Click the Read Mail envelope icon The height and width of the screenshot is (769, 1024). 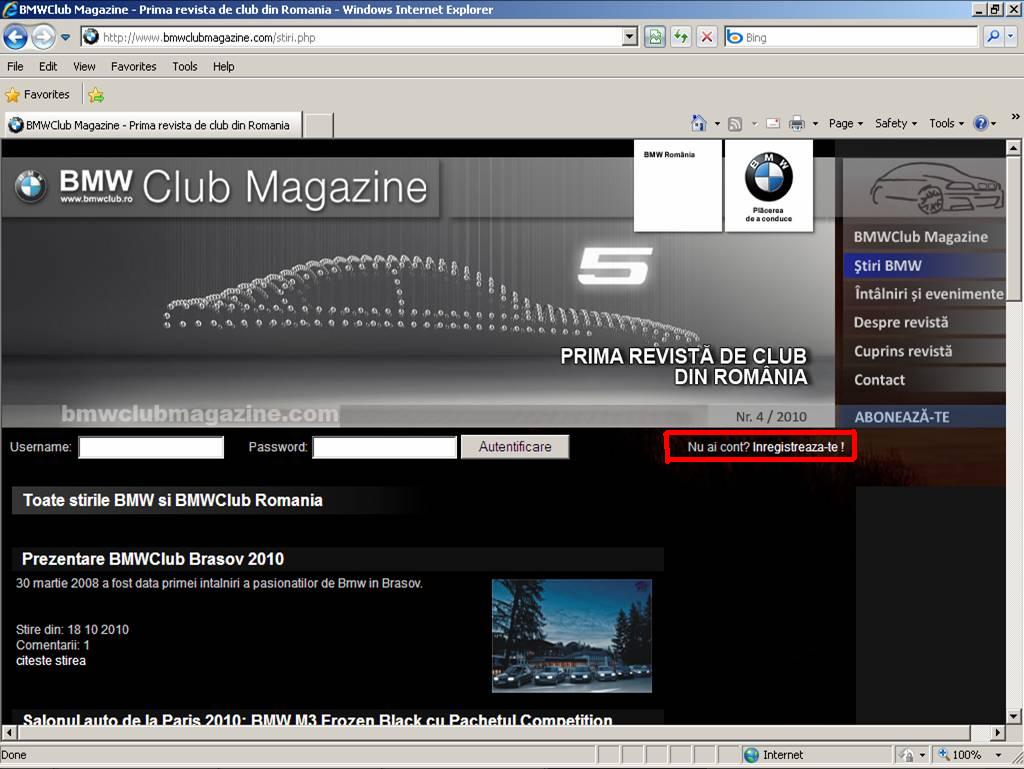pos(773,123)
